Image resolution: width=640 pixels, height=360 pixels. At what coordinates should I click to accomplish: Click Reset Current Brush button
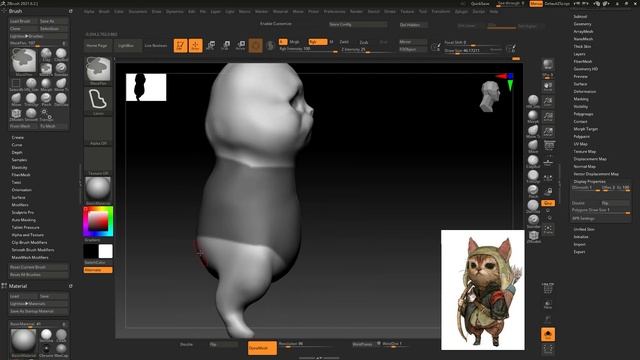tap(39, 267)
